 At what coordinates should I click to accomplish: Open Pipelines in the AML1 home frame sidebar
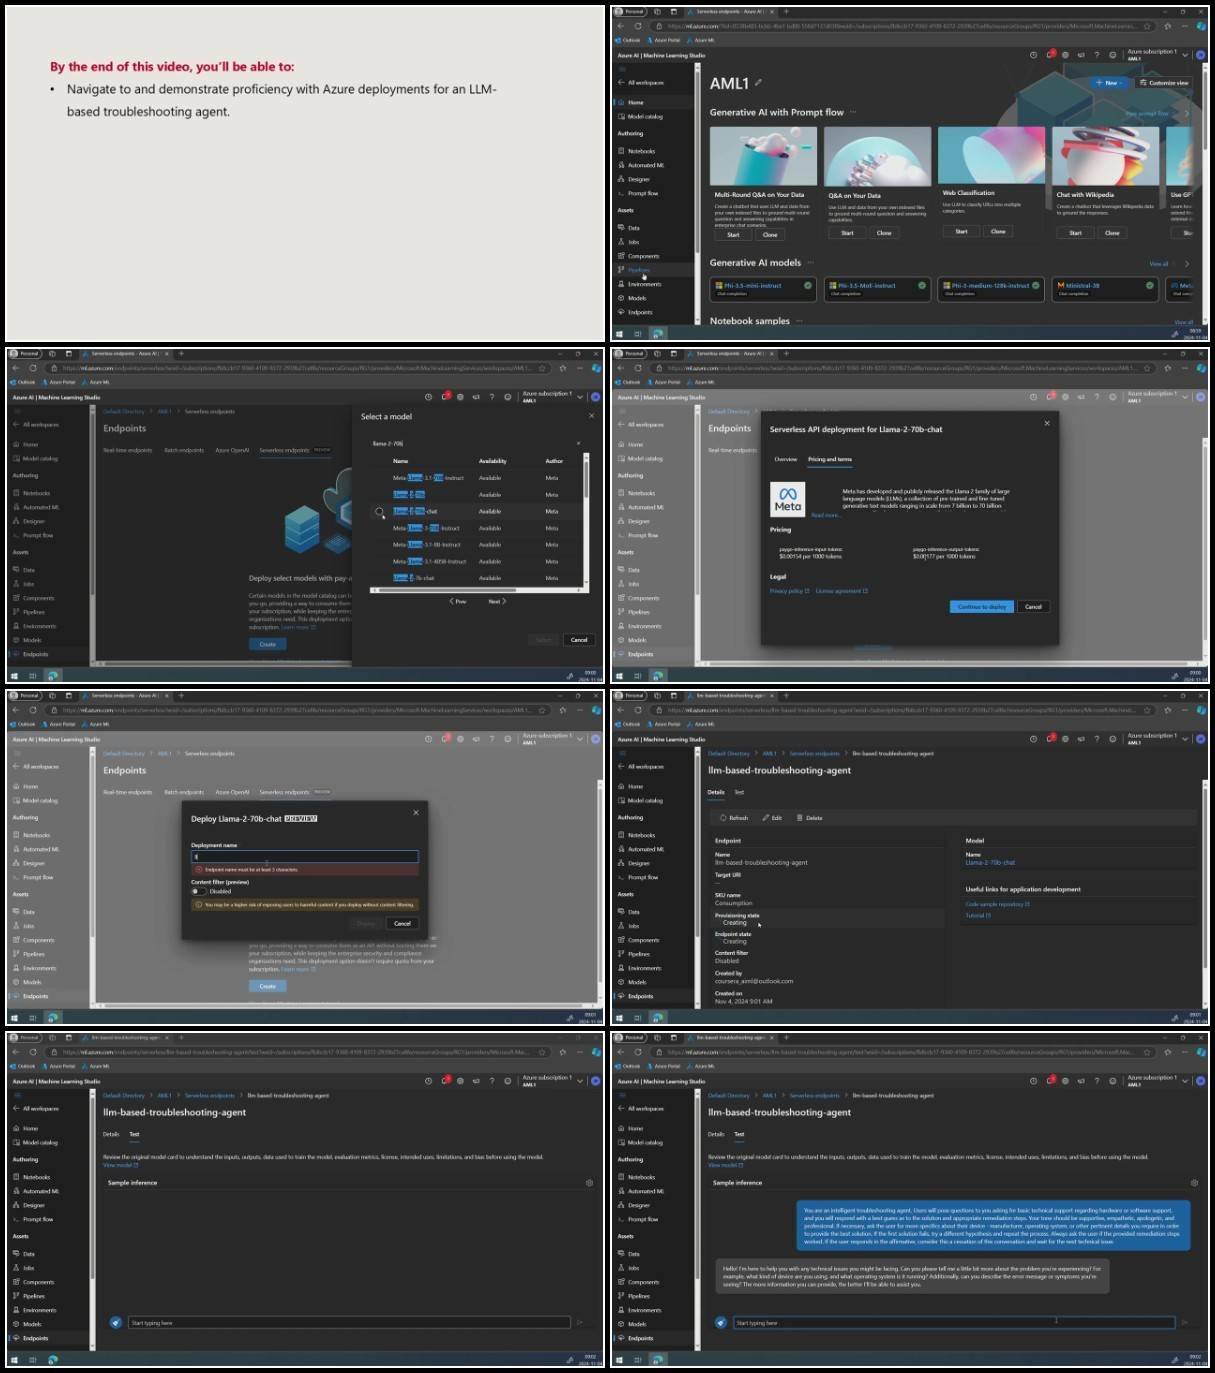pos(638,270)
